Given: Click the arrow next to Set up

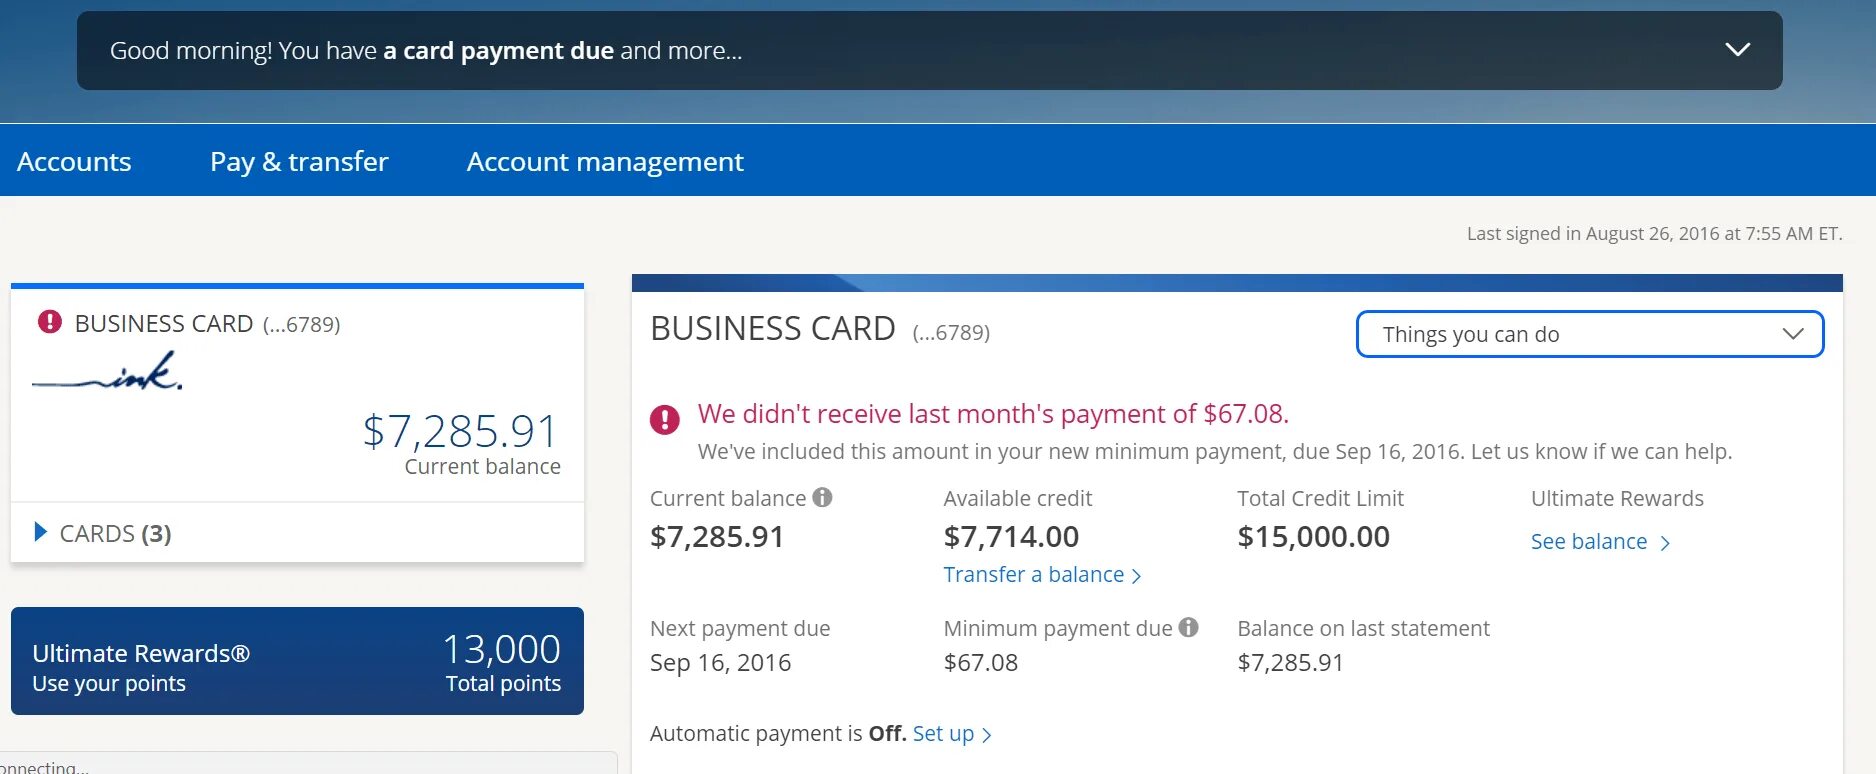Looking at the screenshot, I should 987,735.
